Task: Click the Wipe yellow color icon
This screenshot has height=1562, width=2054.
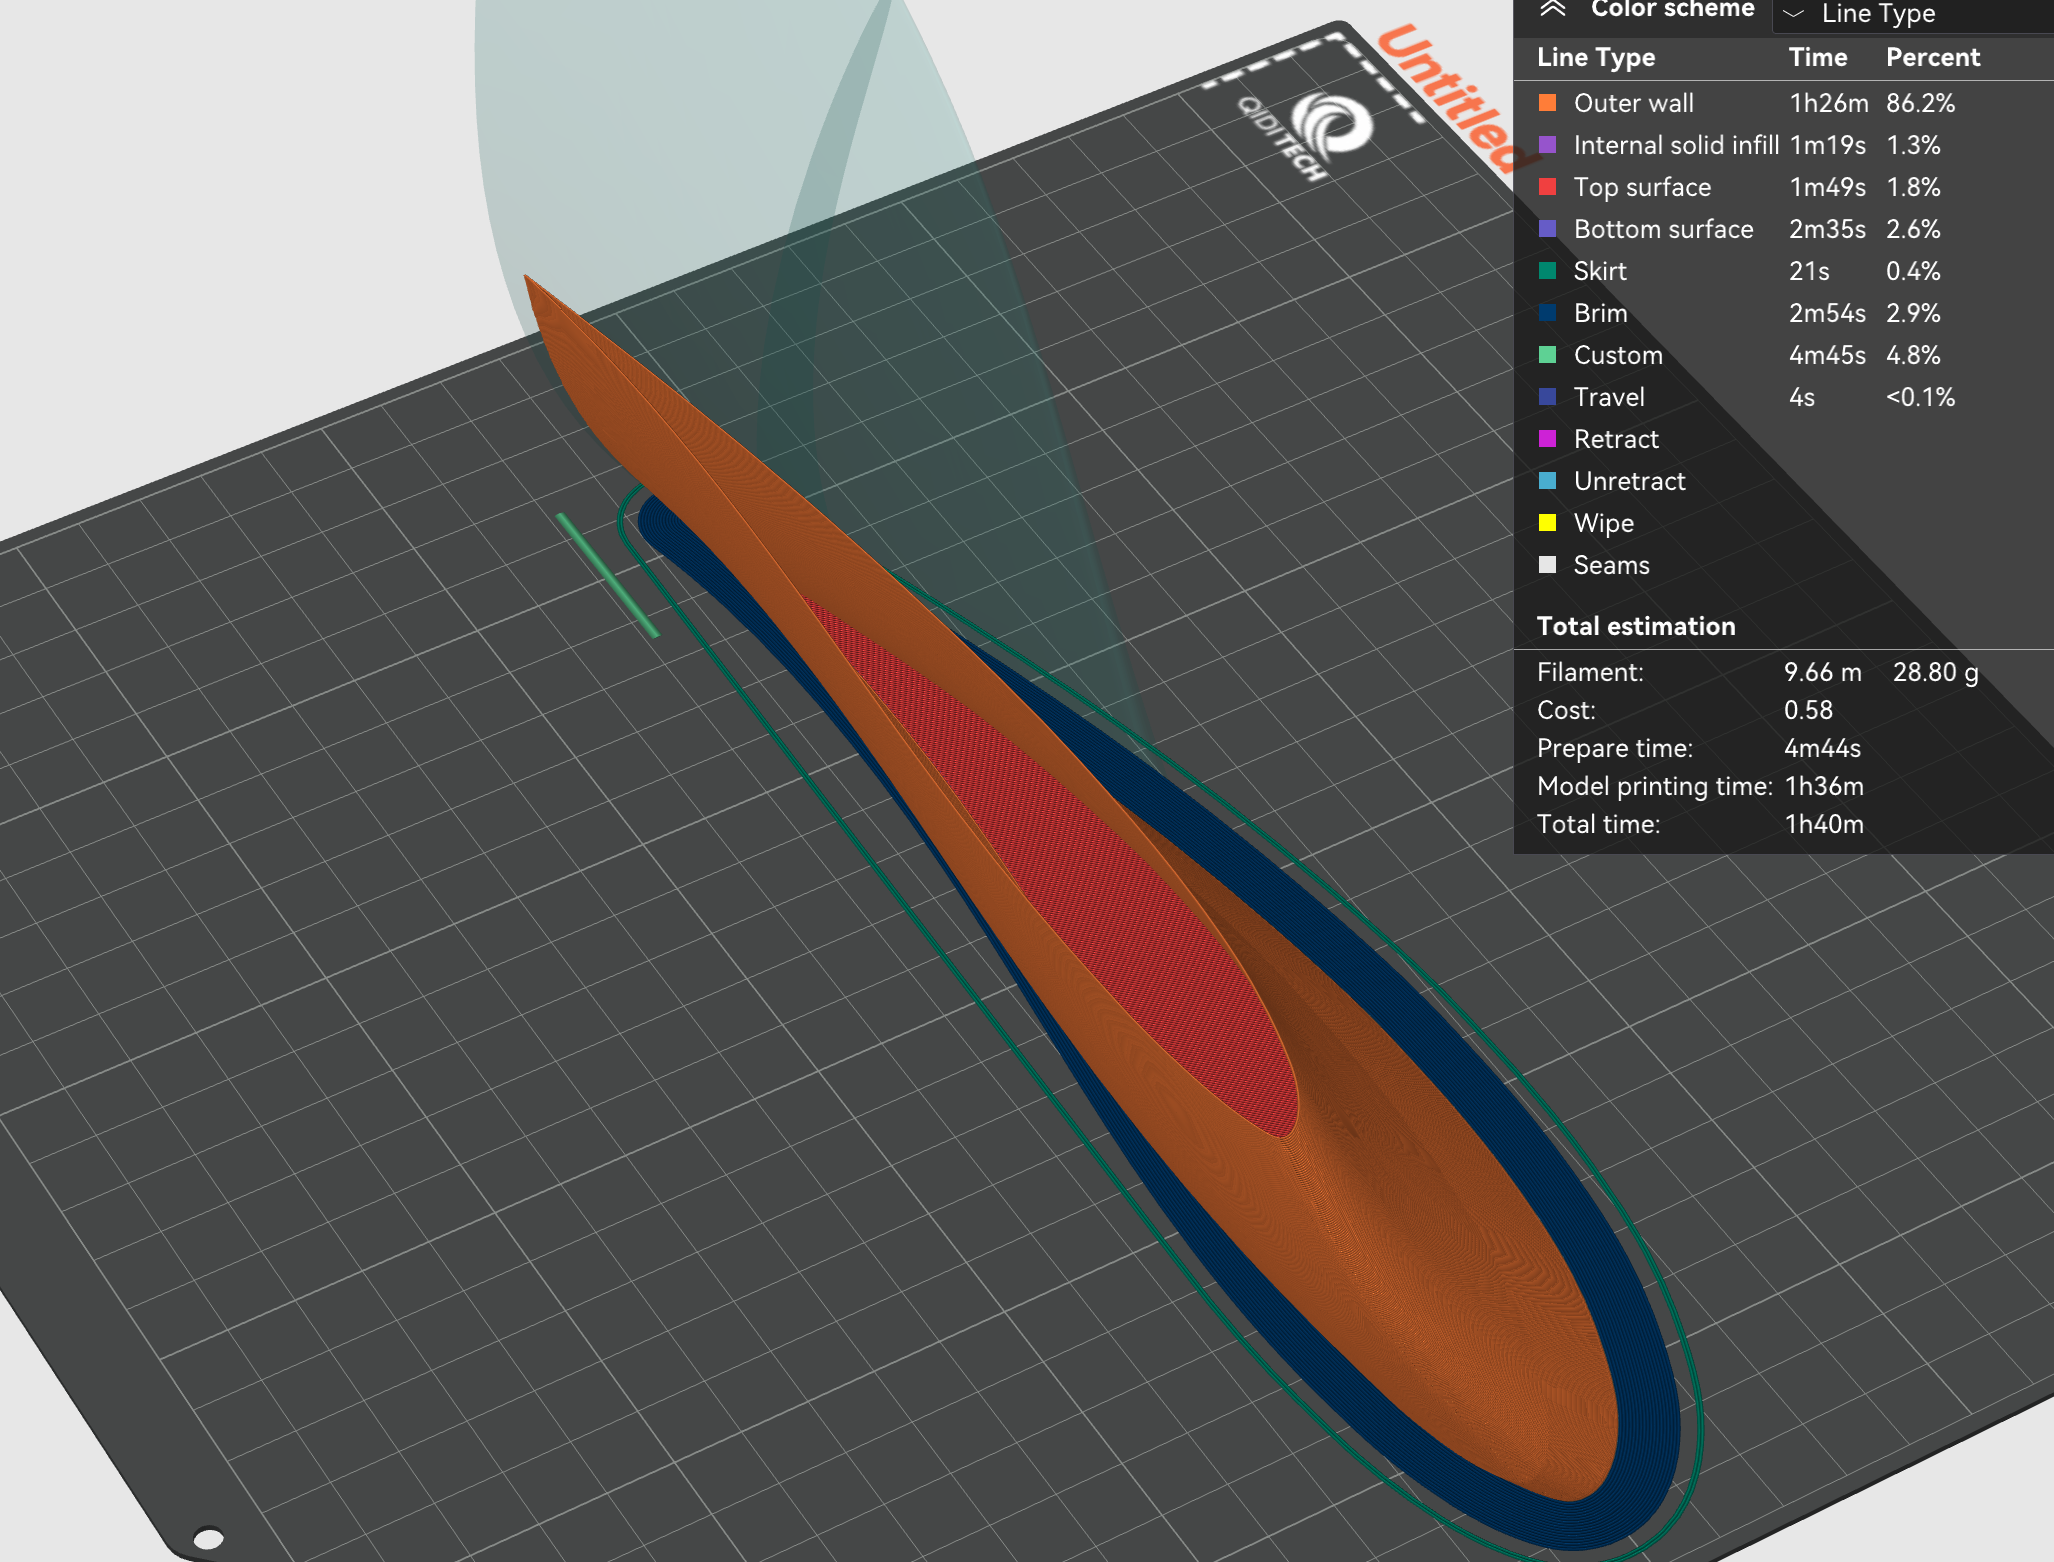Action: (x=1548, y=523)
